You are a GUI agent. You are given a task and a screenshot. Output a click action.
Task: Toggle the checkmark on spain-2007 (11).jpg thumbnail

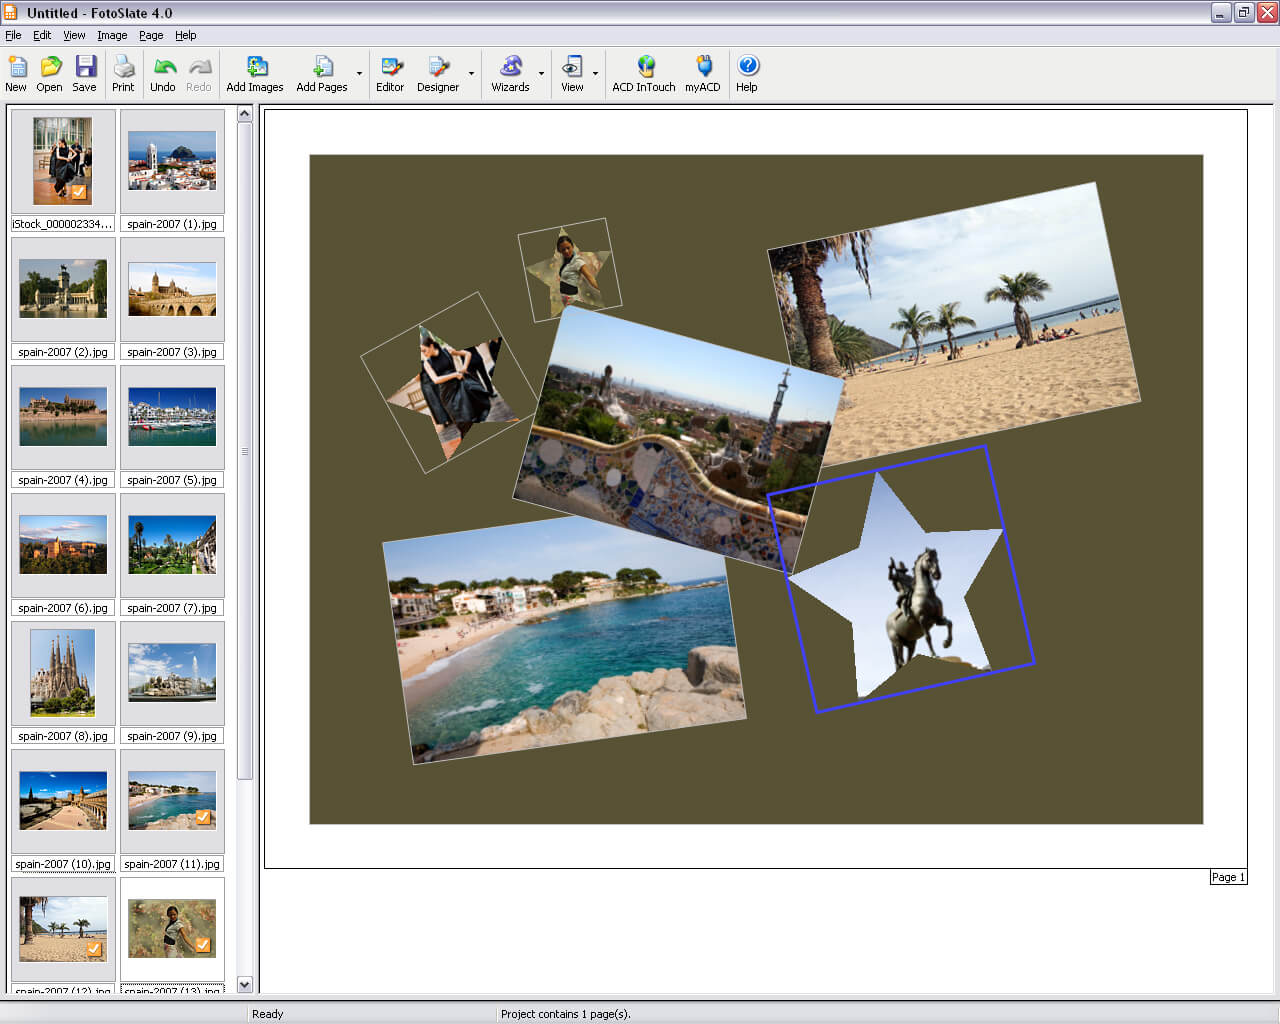pyautogui.click(x=203, y=817)
